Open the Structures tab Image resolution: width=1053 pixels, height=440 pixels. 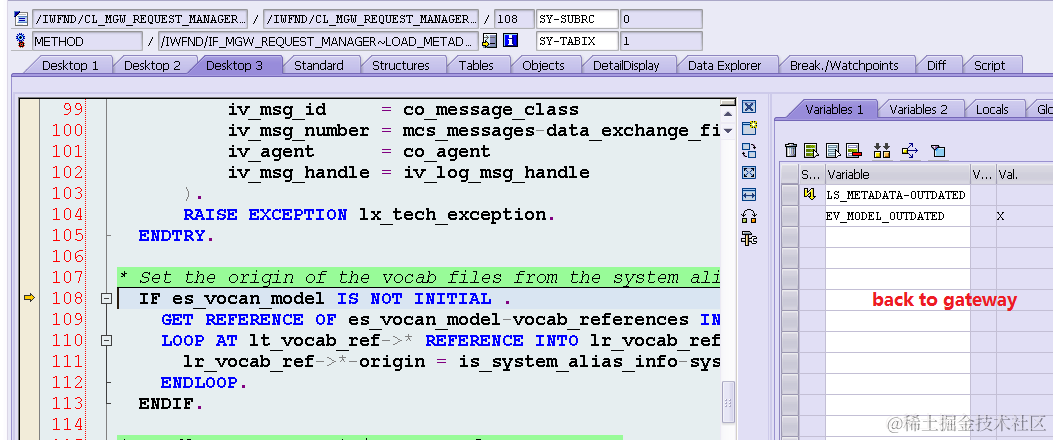[400, 65]
